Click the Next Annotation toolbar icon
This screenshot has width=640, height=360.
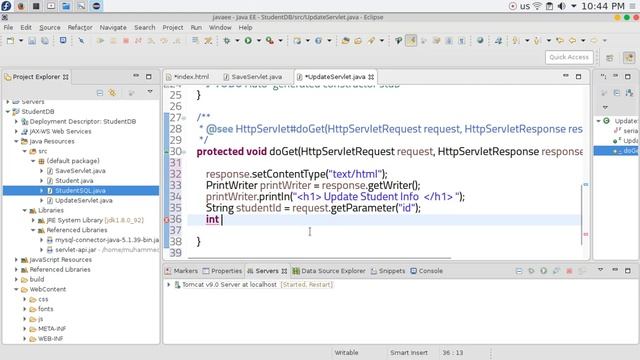tap(516, 41)
